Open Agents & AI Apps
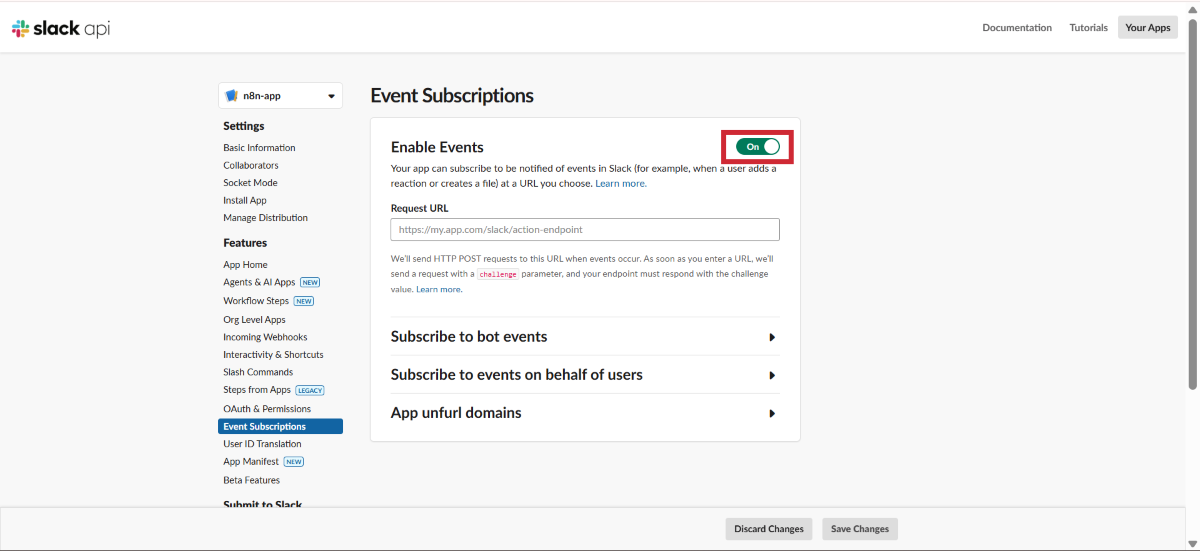Viewport: 1200px width, 551px height. click(259, 283)
